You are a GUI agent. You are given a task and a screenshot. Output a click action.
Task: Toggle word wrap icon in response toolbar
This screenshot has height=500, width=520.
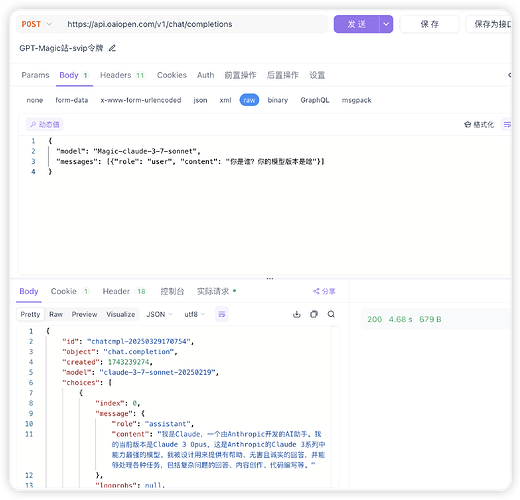pos(222,314)
